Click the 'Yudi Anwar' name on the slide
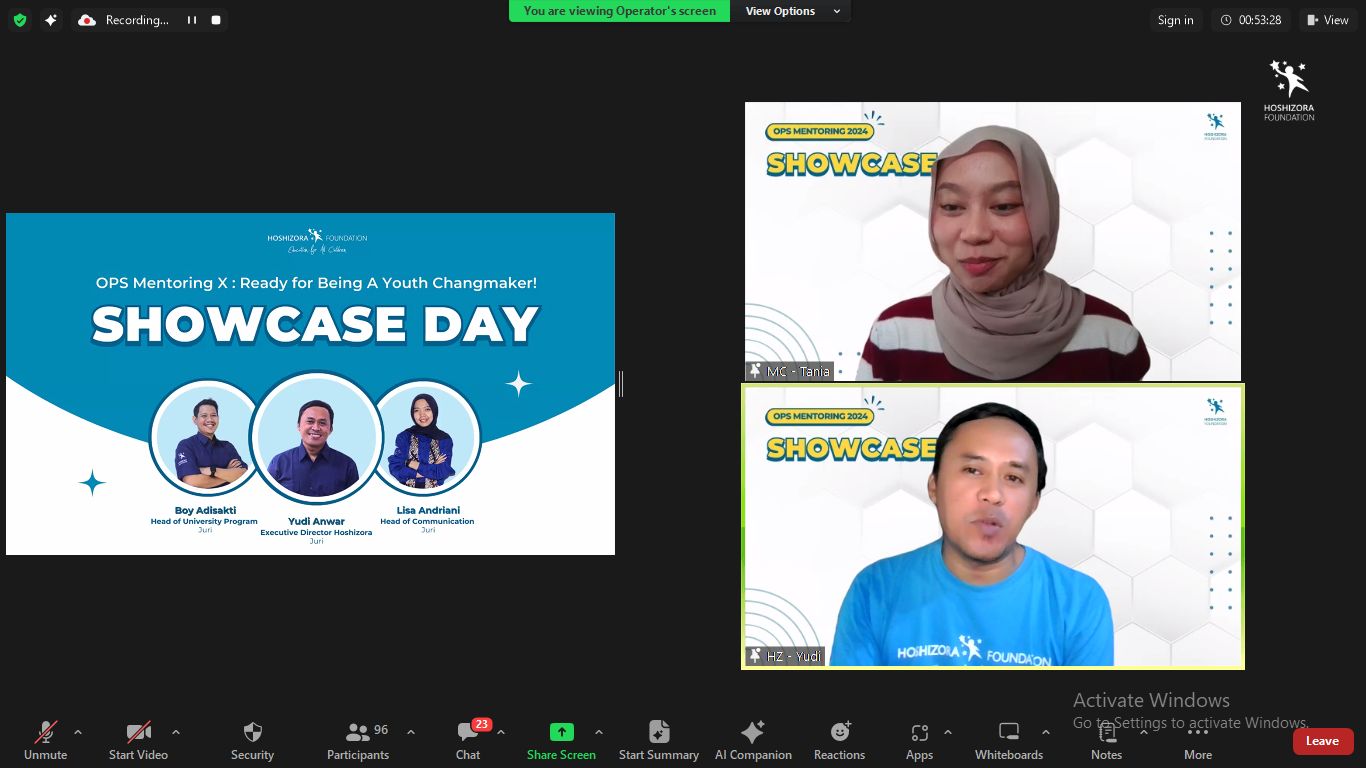The height and width of the screenshot is (768, 1366). point(316,522)
